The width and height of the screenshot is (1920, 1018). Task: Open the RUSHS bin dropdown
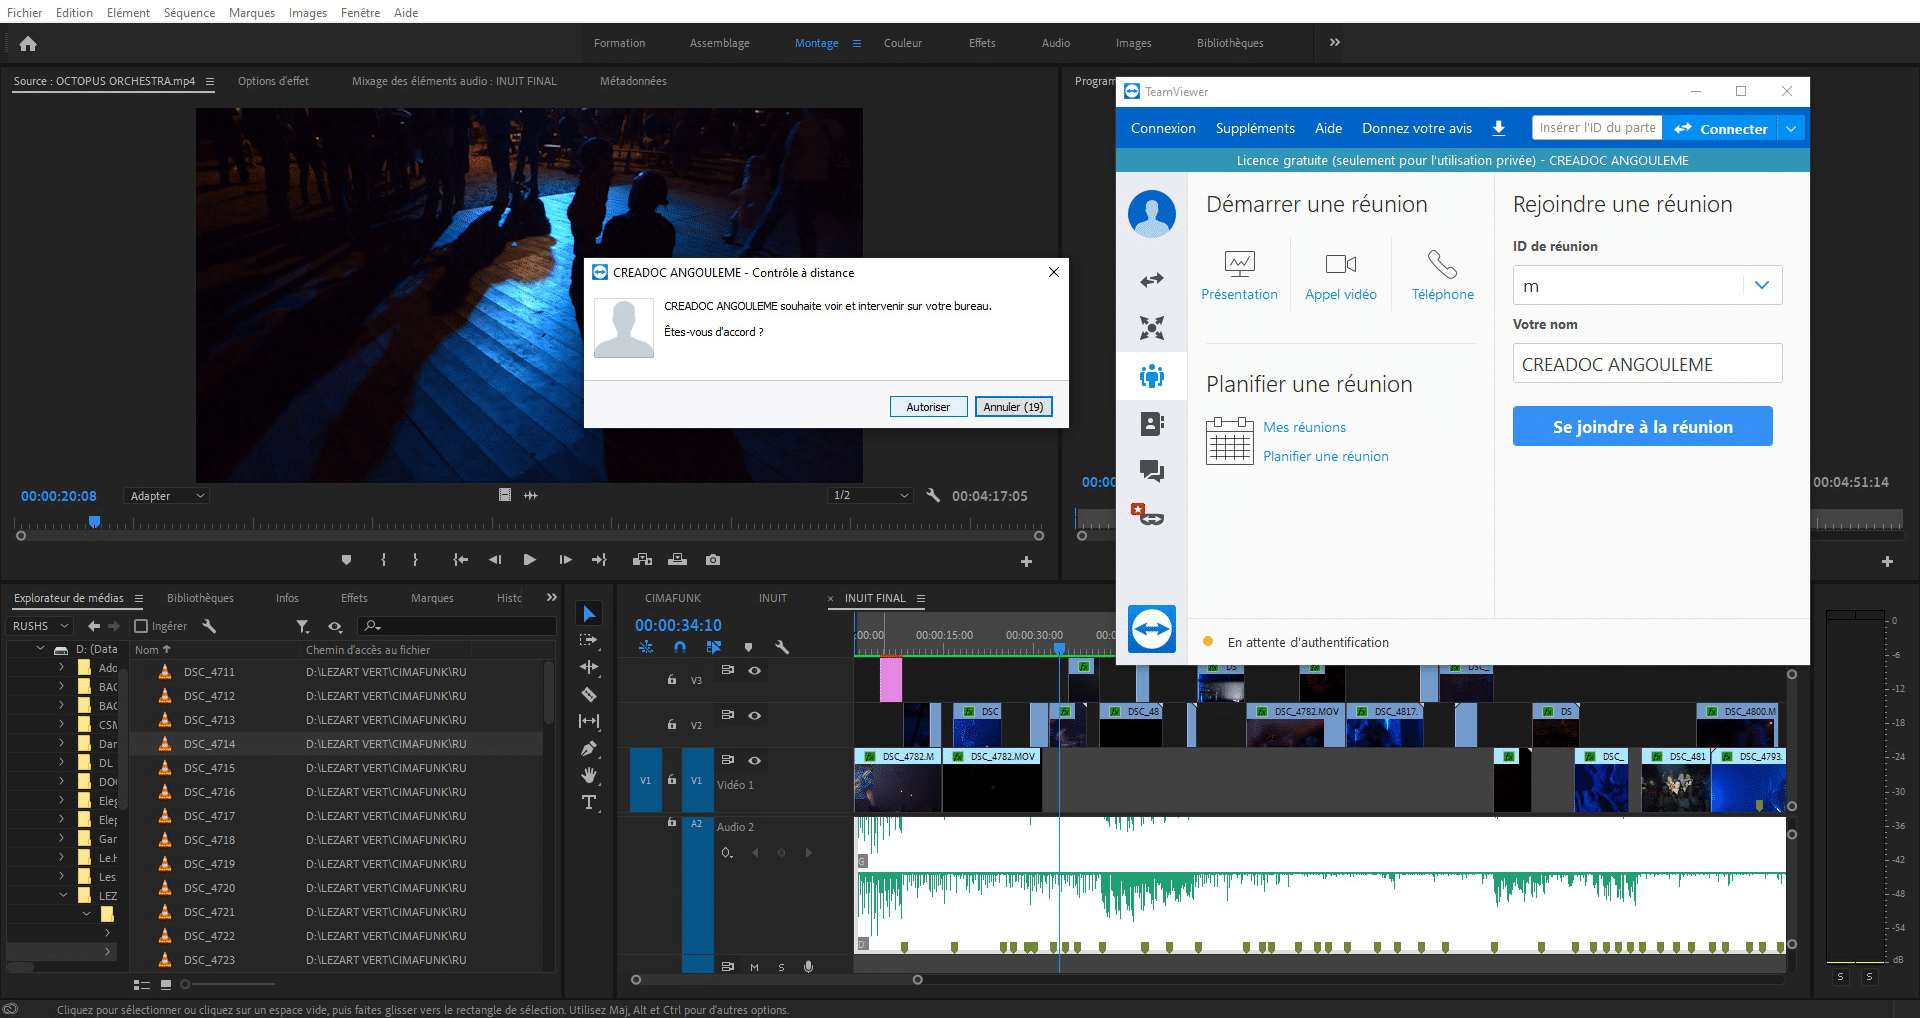(x=39, y=626)
